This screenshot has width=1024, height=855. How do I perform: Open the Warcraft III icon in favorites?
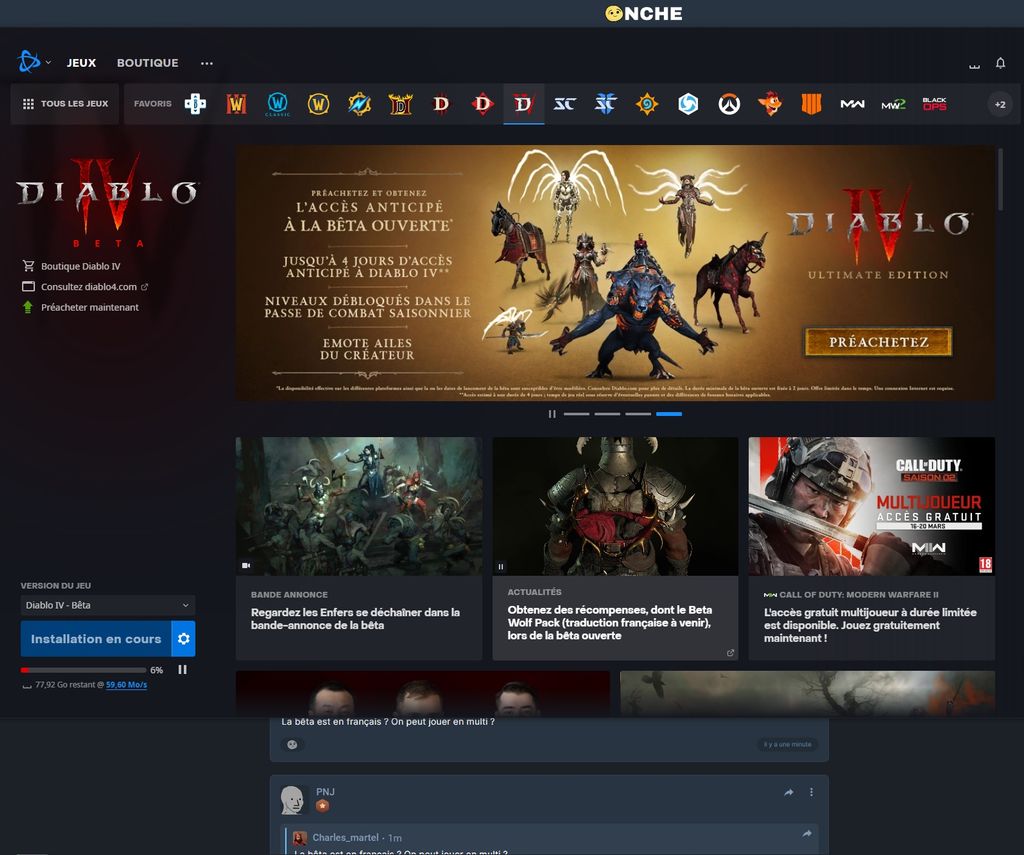[x=236, y=104]
